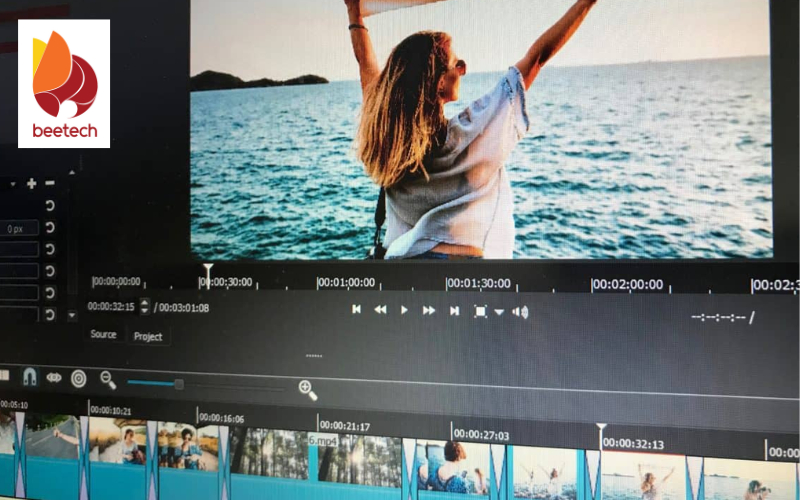800x500 pixels.
Task: Open the volume control speaker icon
Action: pos(520,312)
